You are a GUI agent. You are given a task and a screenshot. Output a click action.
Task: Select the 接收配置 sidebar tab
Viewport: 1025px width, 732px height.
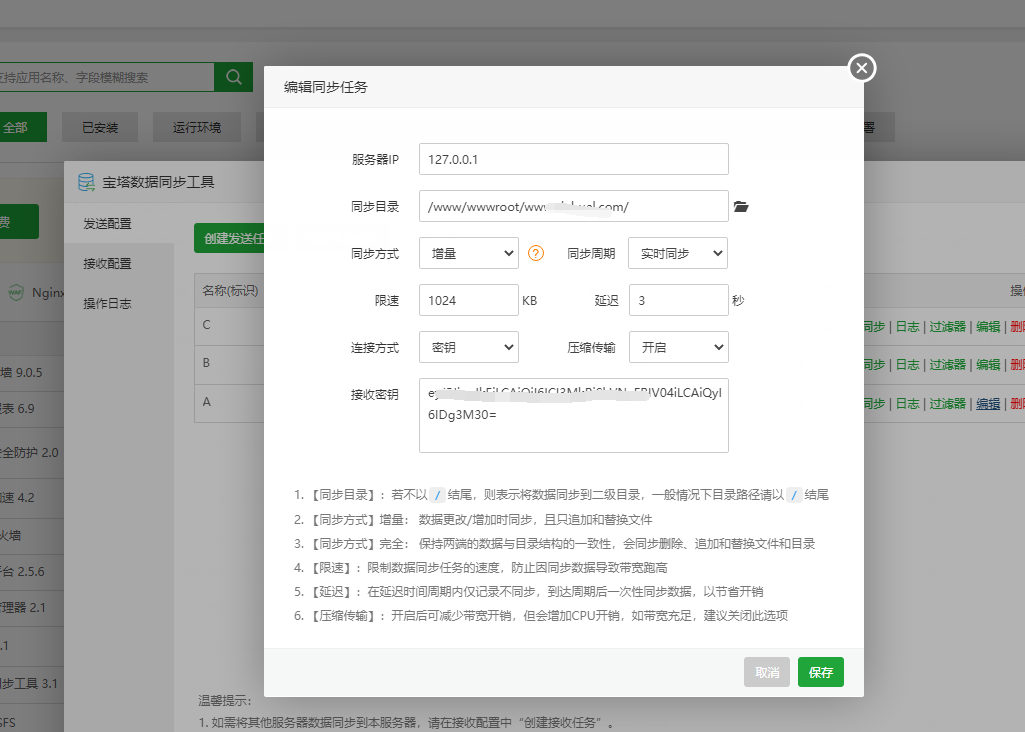(107, 263)
